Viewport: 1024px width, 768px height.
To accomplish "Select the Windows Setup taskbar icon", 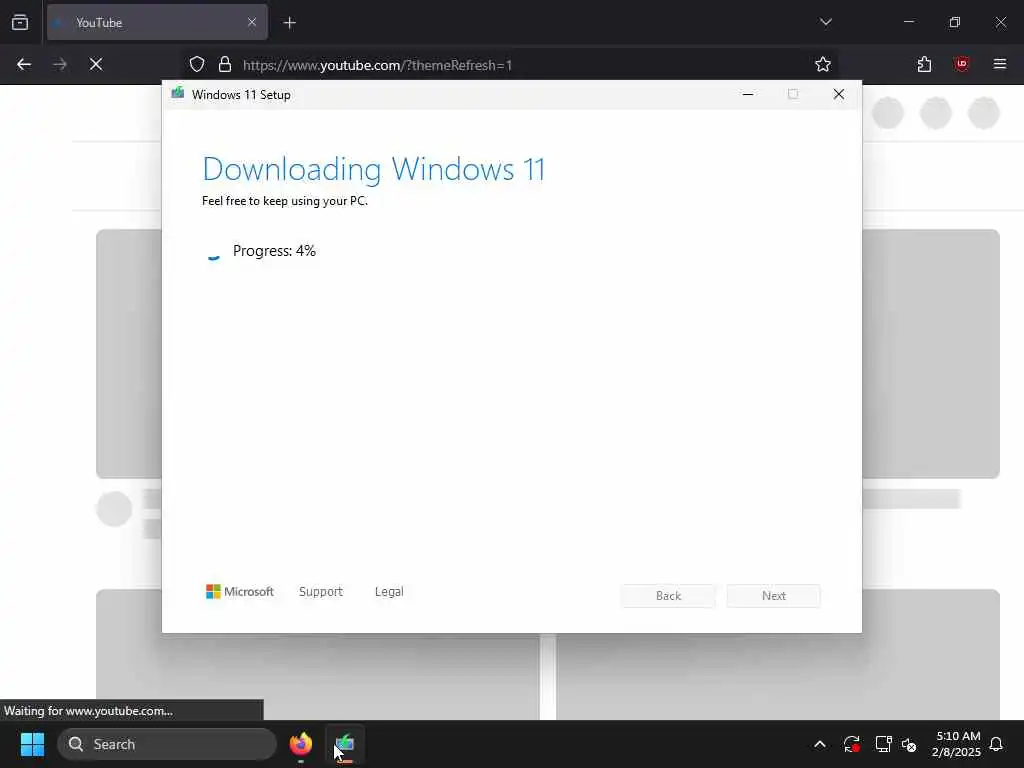I will click(345, 744).
